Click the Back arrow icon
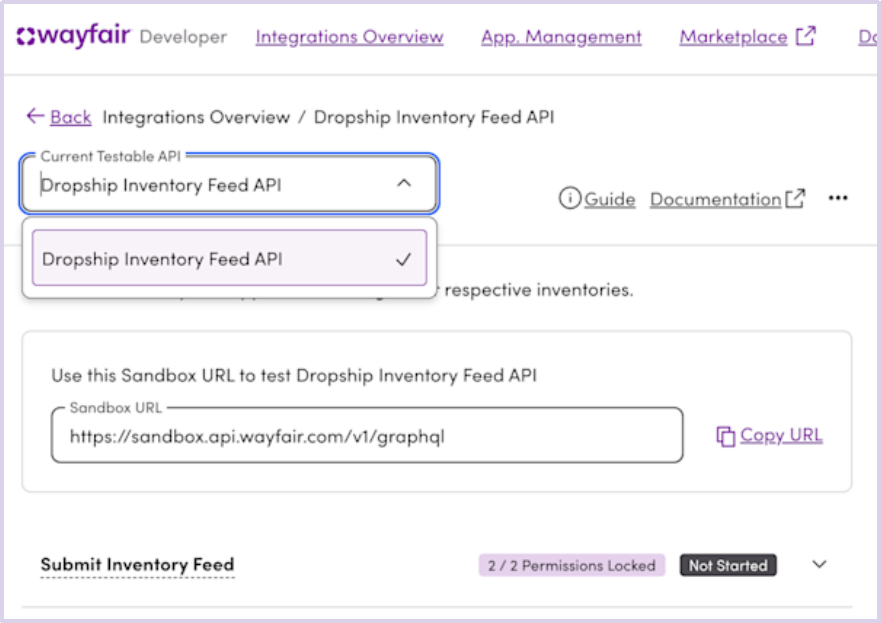This screenshot has width=881, height=623. (x=35, y=116)
